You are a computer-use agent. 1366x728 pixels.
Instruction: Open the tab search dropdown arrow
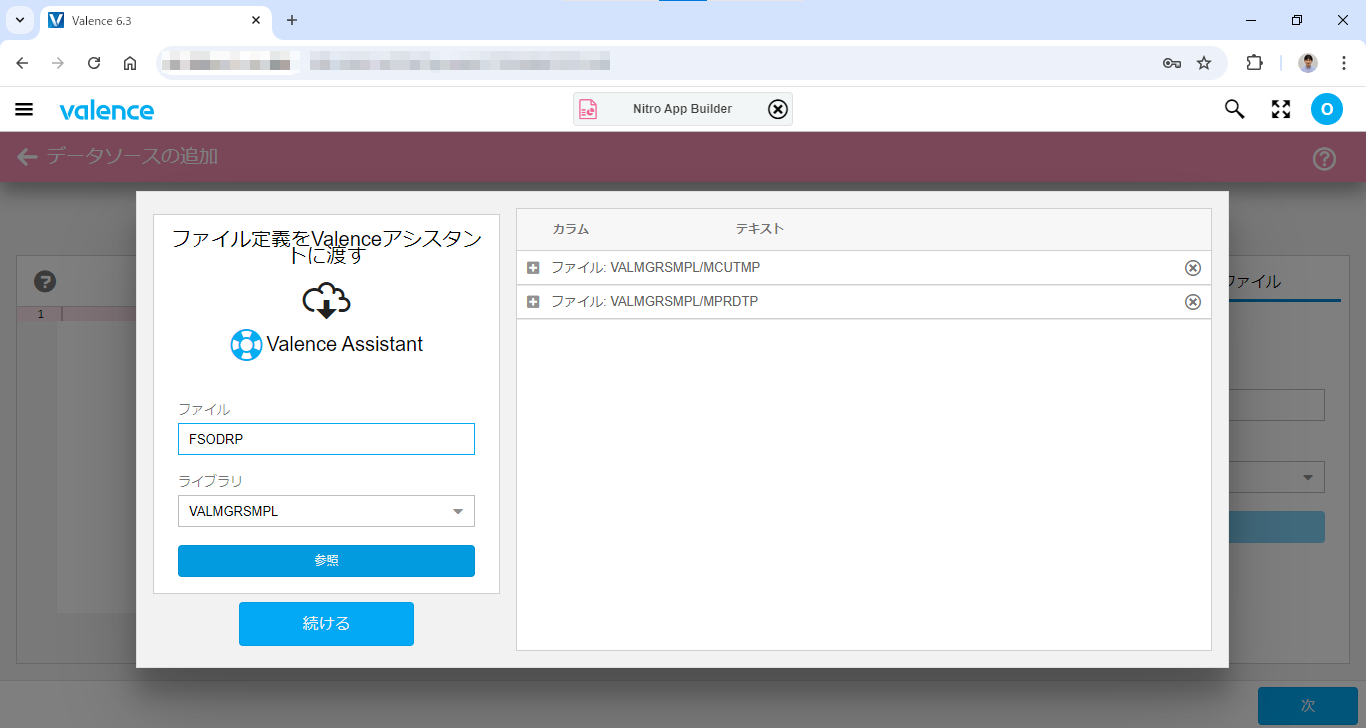point(19,20)
